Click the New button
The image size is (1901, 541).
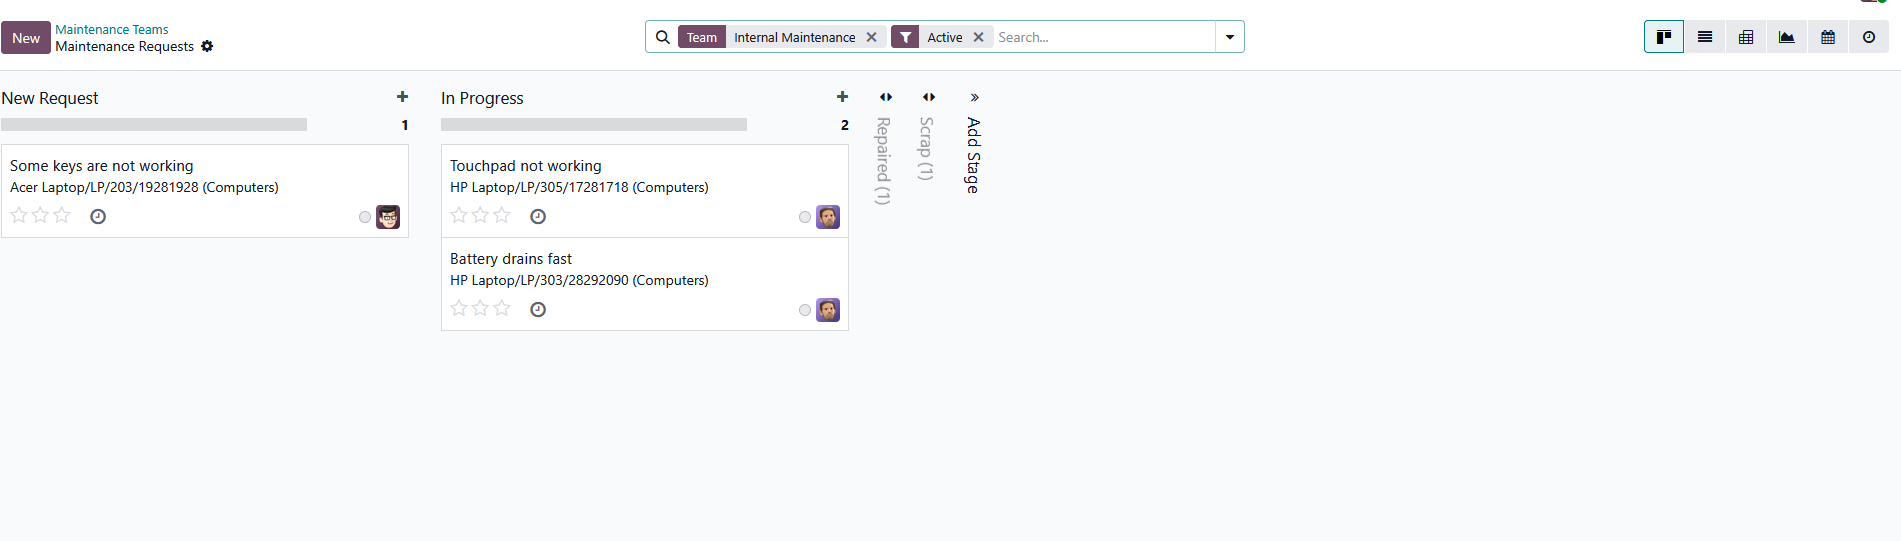coord(26,38)
